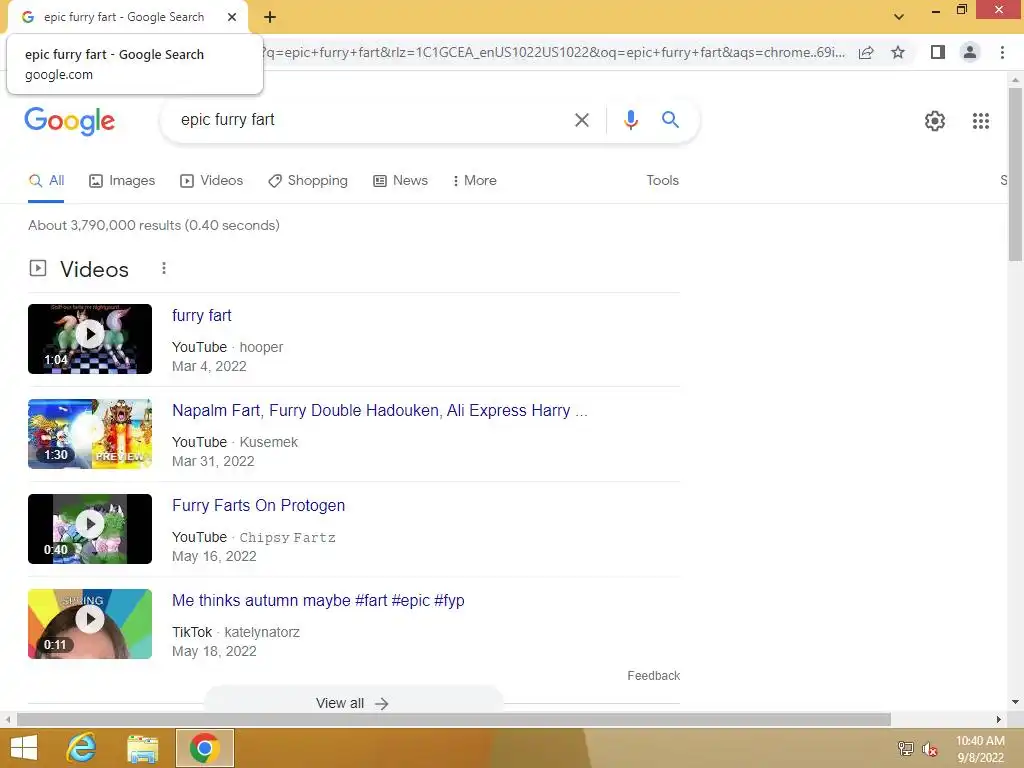This screenshot has width=1024, height=768.
Task: Close the epic furry fart tab
Action: (232, 17)
